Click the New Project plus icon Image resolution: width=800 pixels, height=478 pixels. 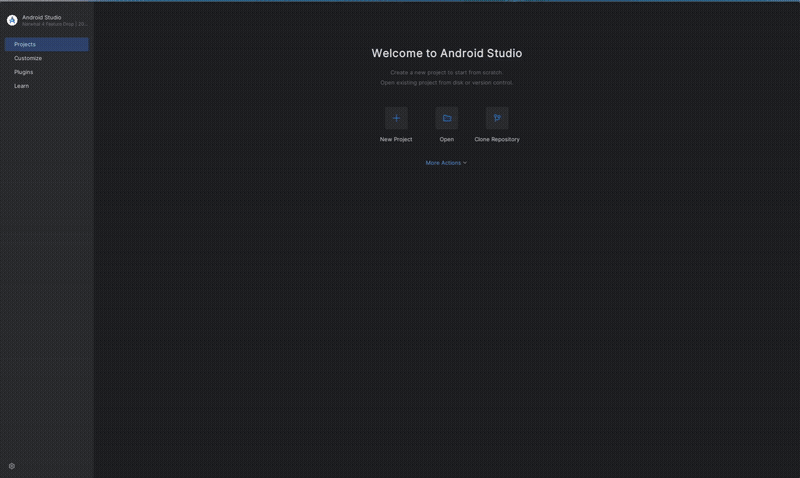coord(396,118)
